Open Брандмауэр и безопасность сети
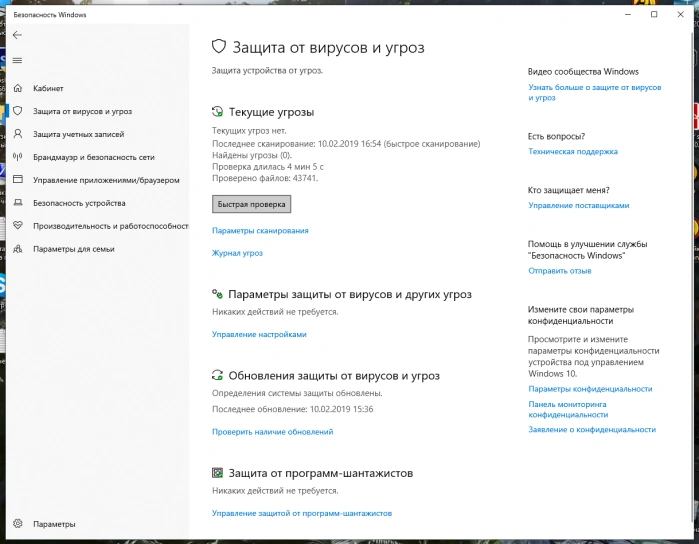This screenshot has width=699, height=544. [94, 157]
